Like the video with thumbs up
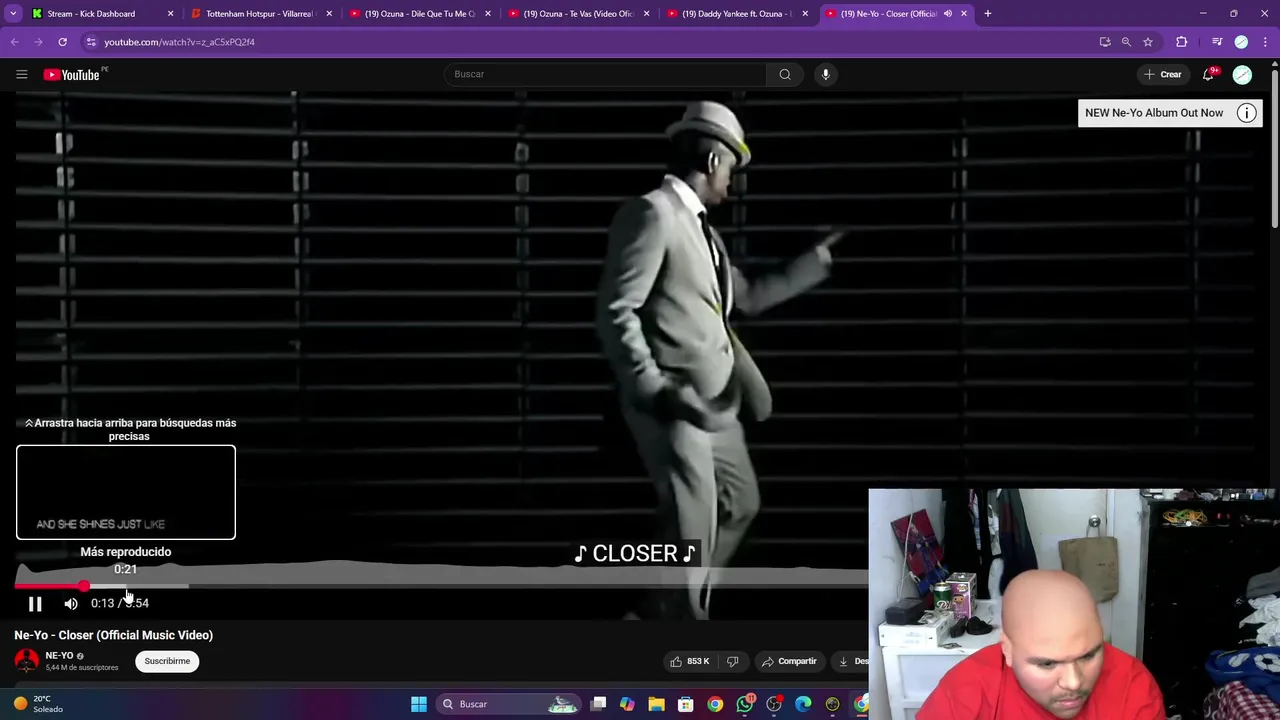This screenshot has width=1280, height=720. [x=690, y=661]
